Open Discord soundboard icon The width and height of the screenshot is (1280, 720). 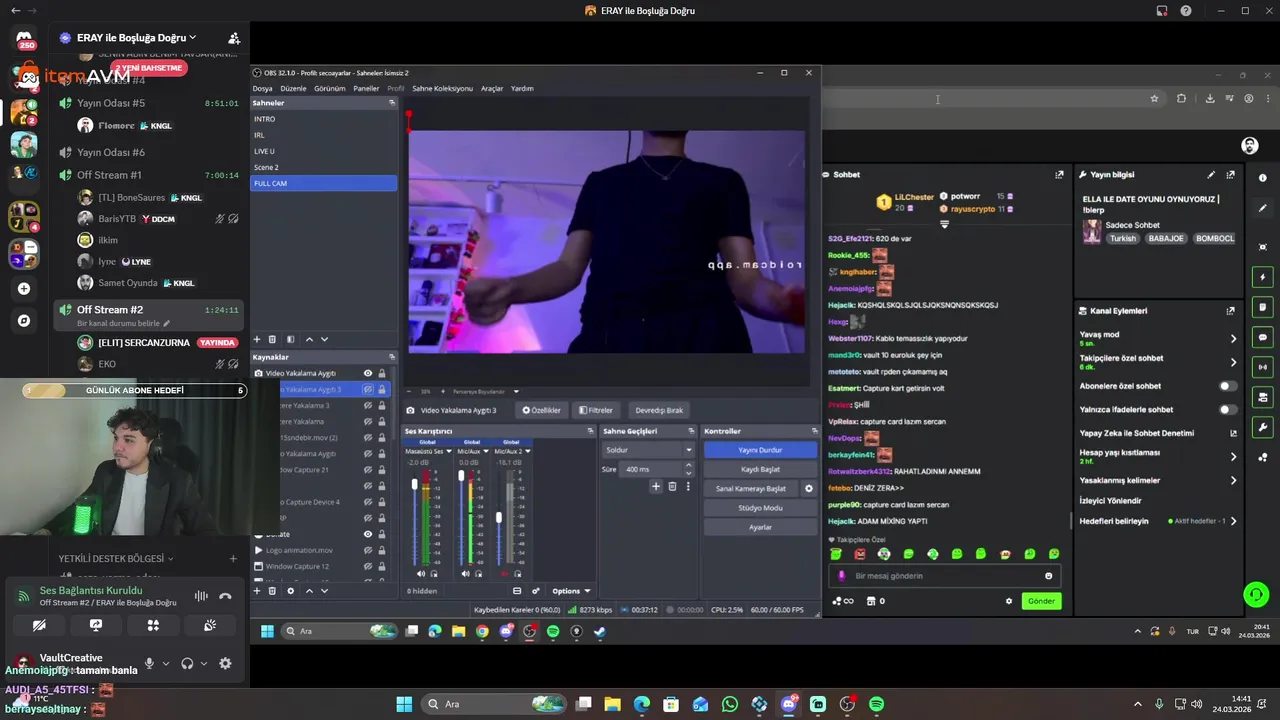pos(210,625)
